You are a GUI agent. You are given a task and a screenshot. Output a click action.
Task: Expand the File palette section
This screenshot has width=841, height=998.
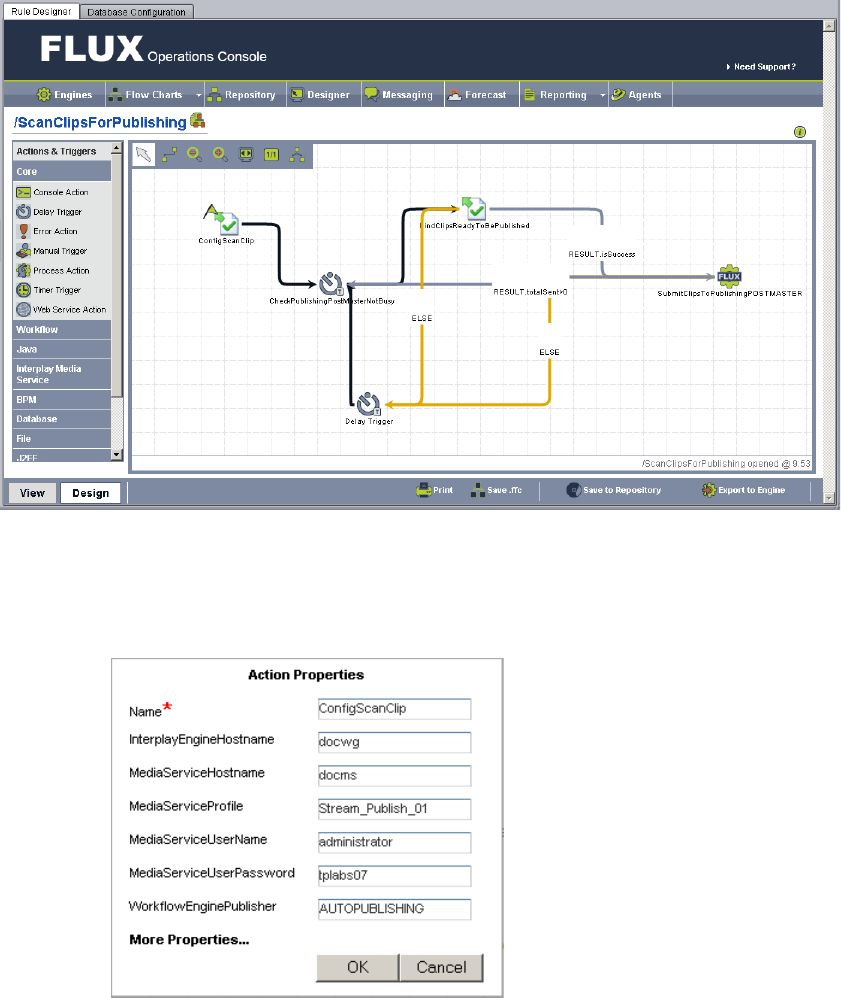click(62, 439)
